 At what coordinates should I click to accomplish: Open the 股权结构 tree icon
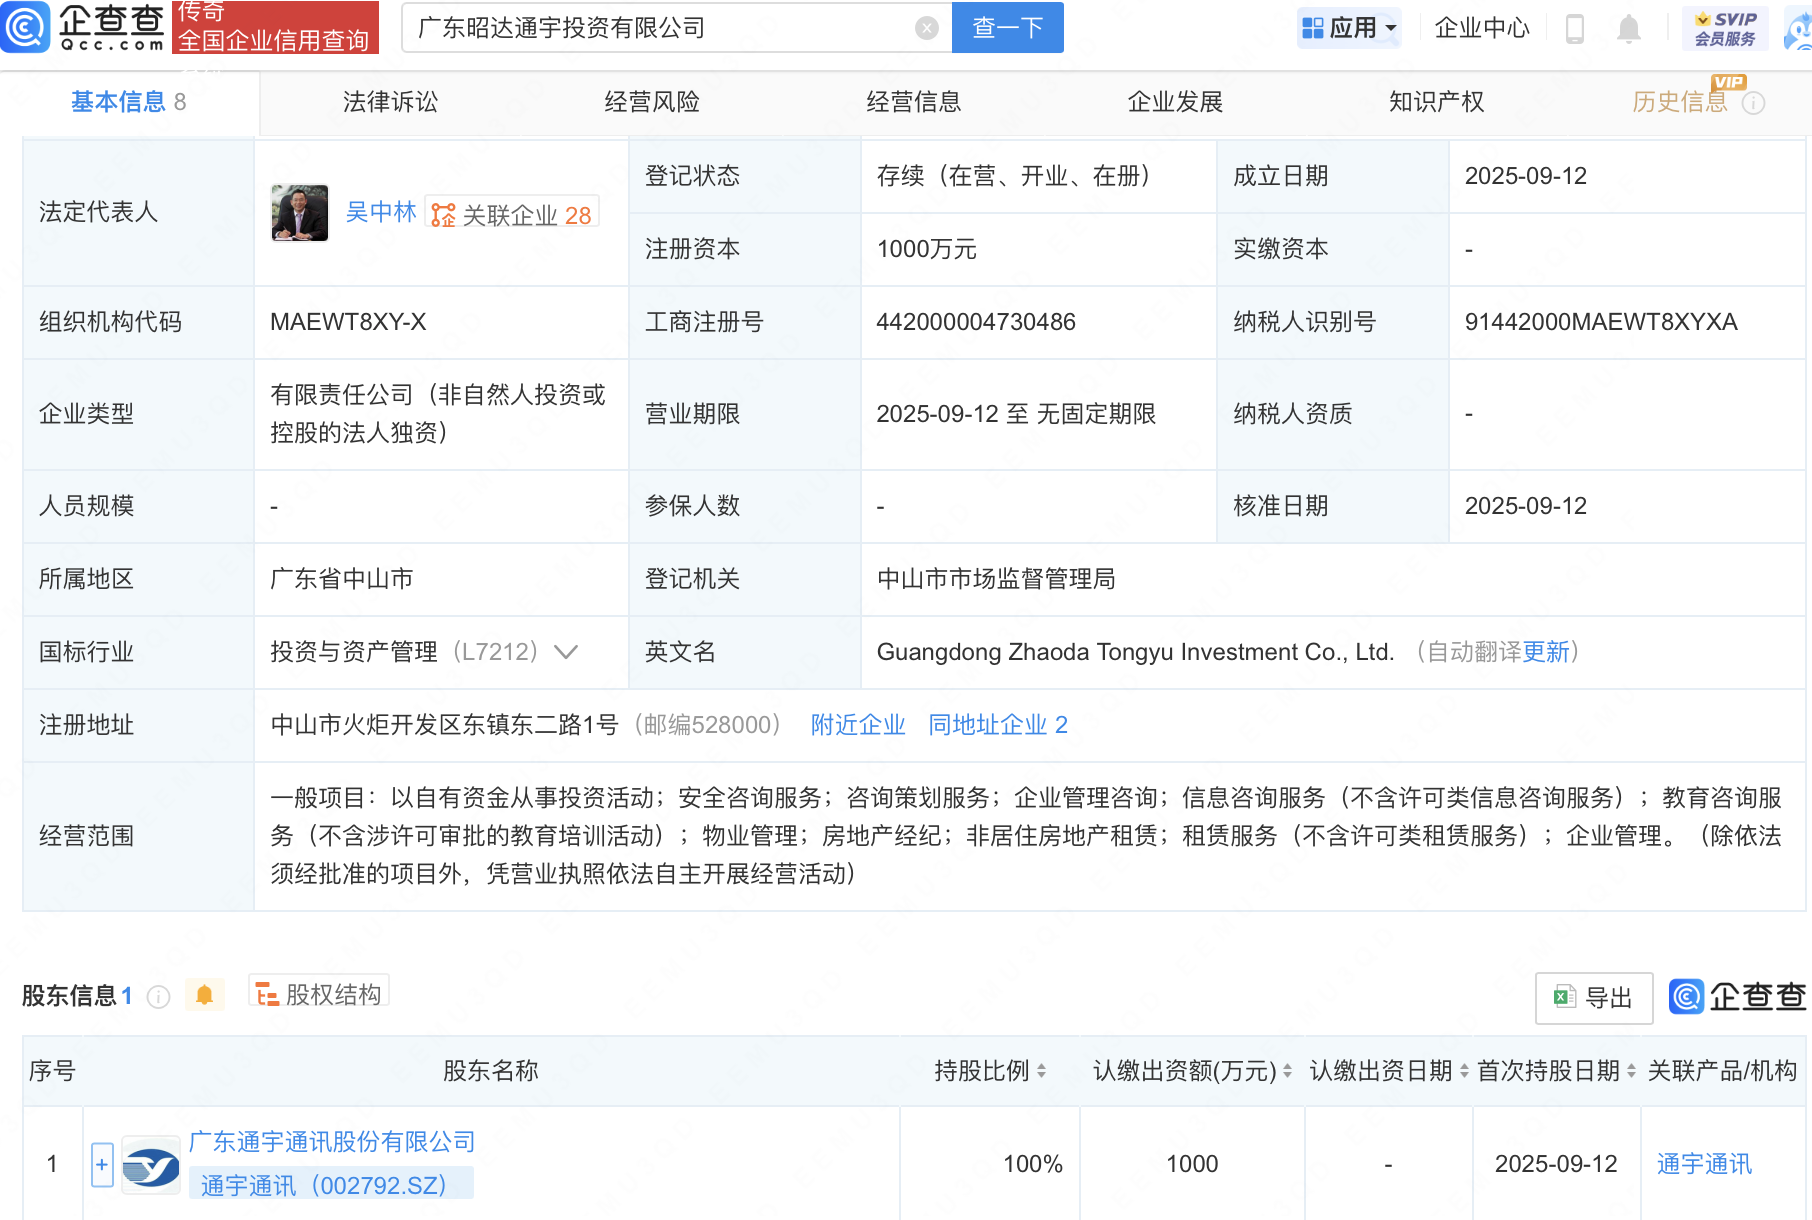point(267,994)
